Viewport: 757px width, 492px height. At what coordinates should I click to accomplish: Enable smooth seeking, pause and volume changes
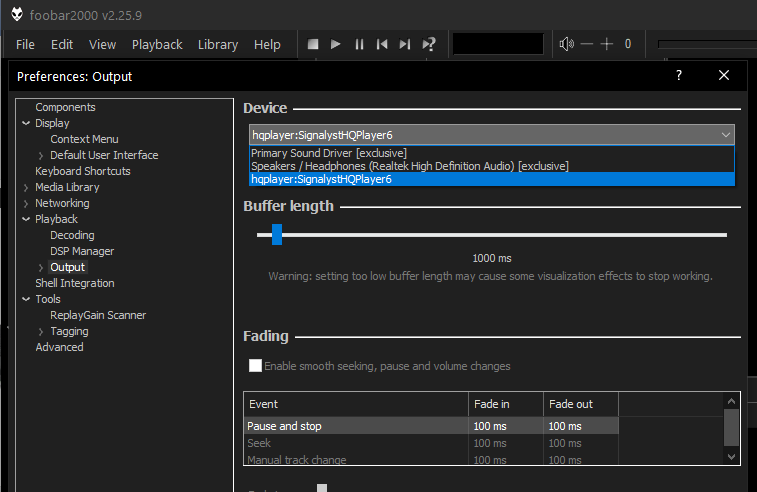pyautogui.click(x=255, y=365)
